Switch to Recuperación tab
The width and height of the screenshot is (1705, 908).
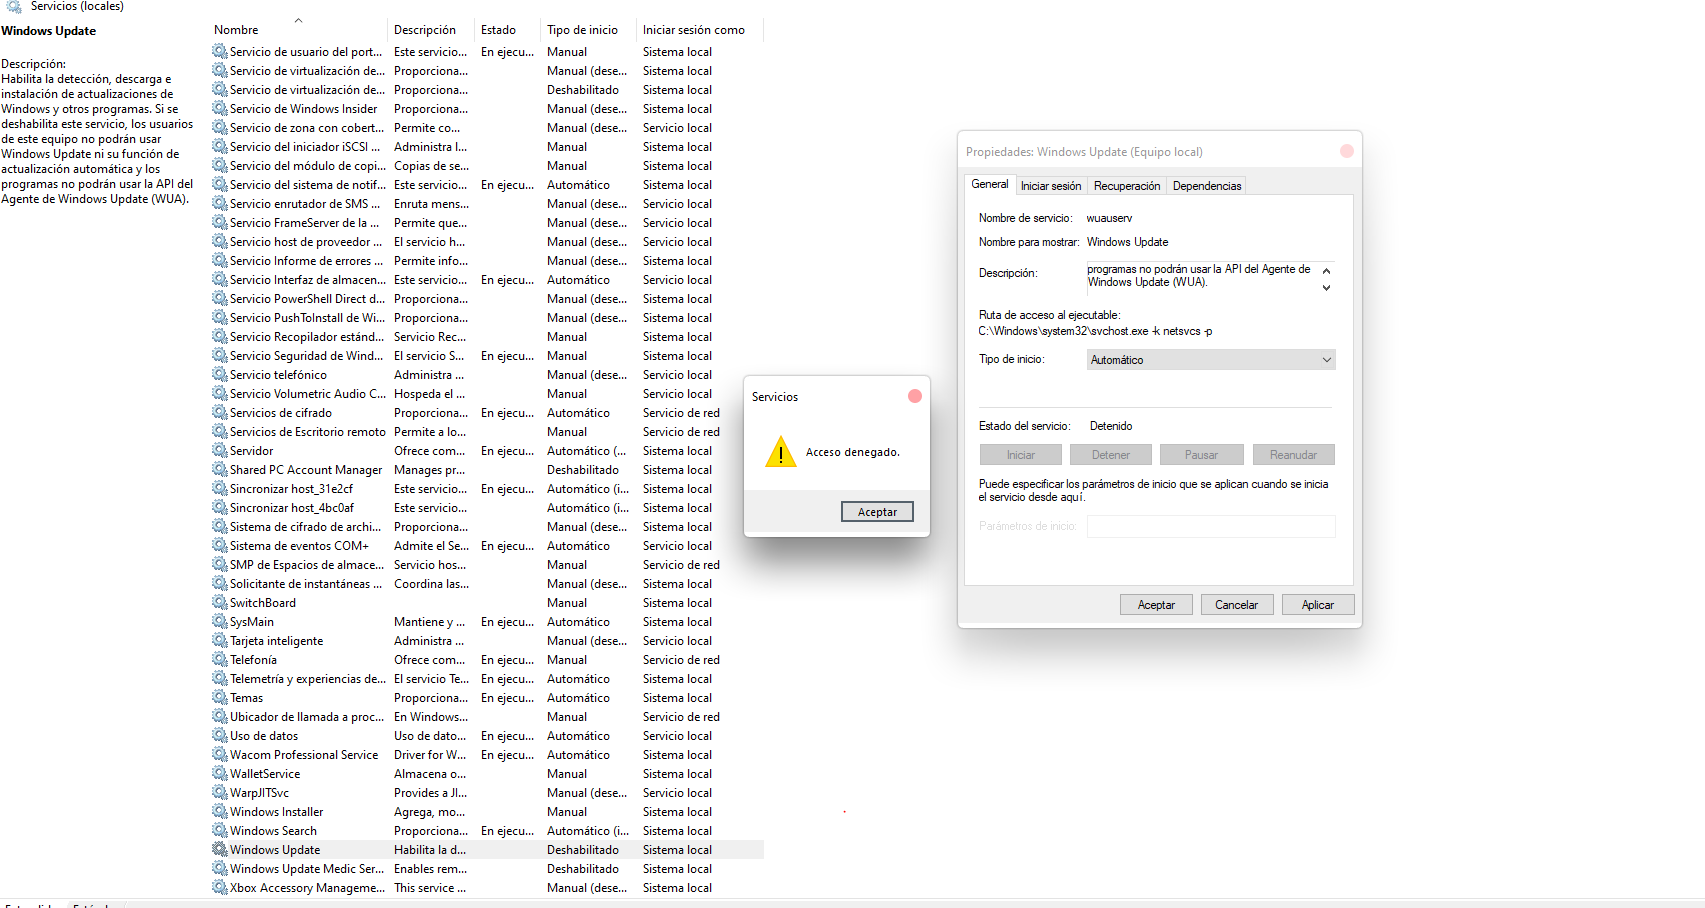pyautogui.click(x=1127, y=186)
